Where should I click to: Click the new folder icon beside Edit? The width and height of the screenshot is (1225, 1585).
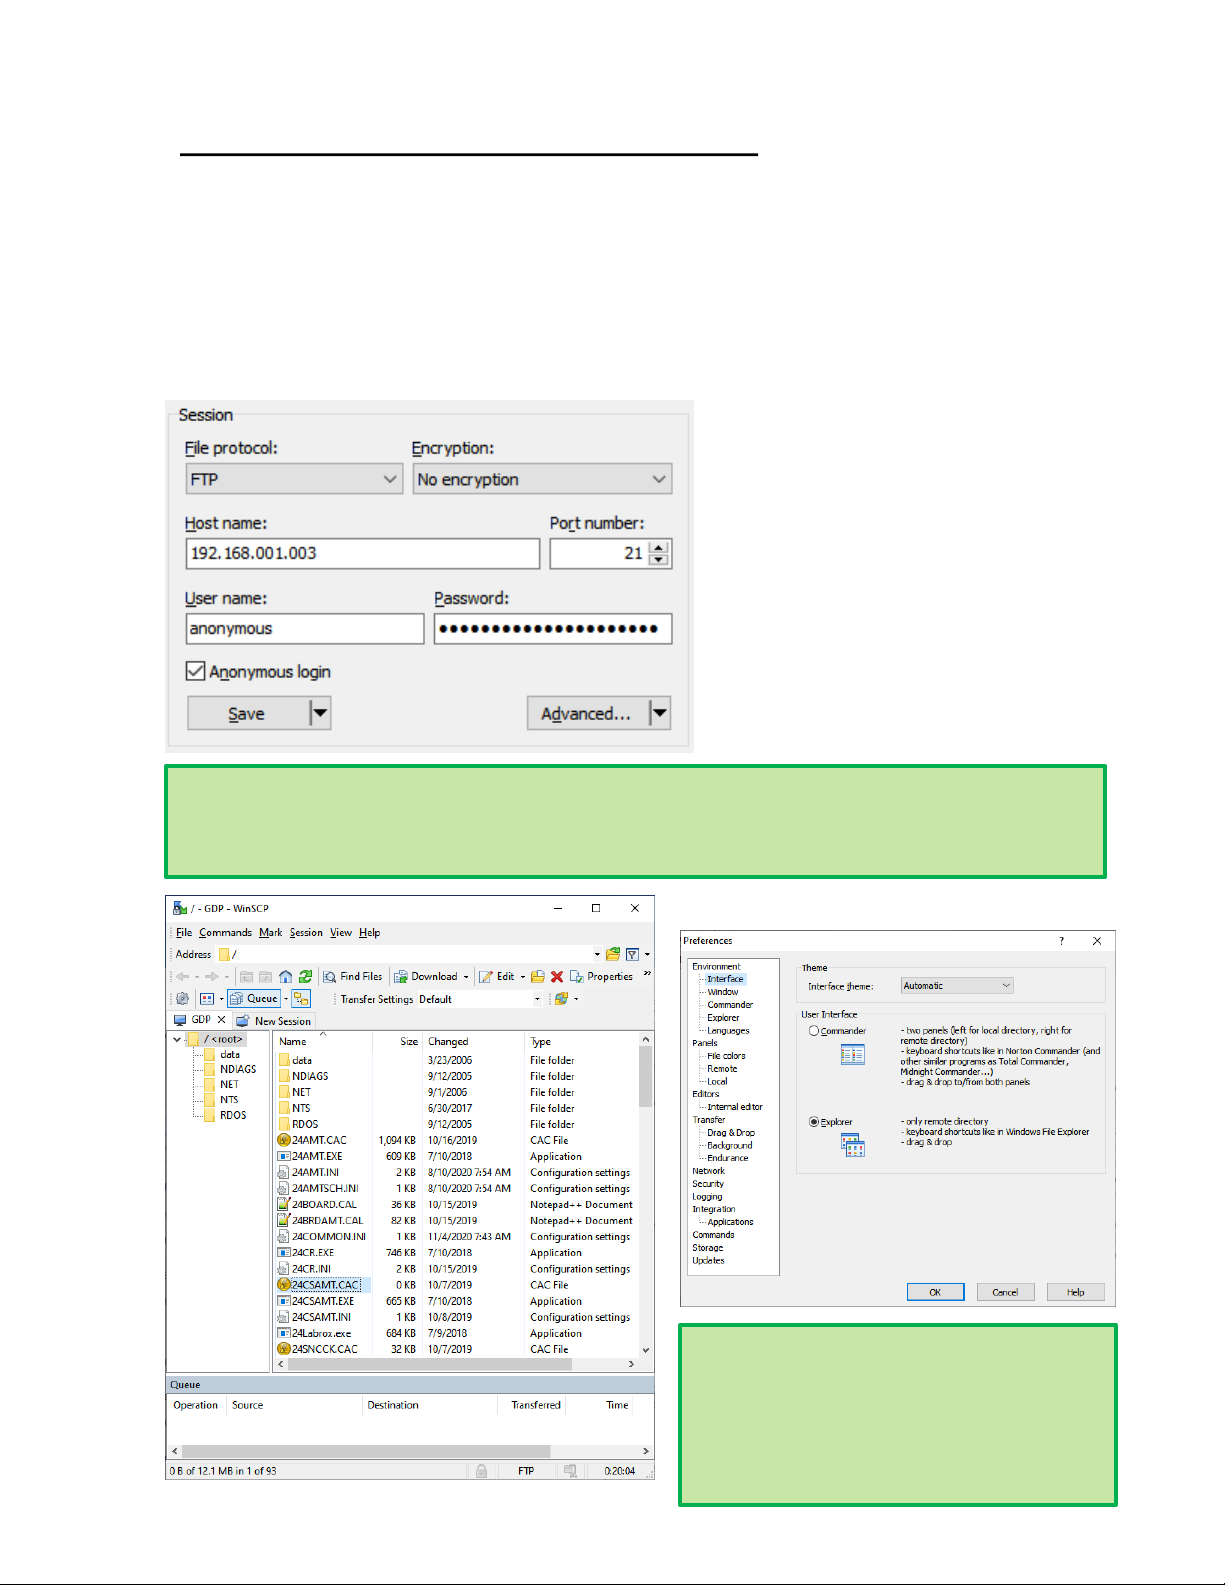coord(538,977)
